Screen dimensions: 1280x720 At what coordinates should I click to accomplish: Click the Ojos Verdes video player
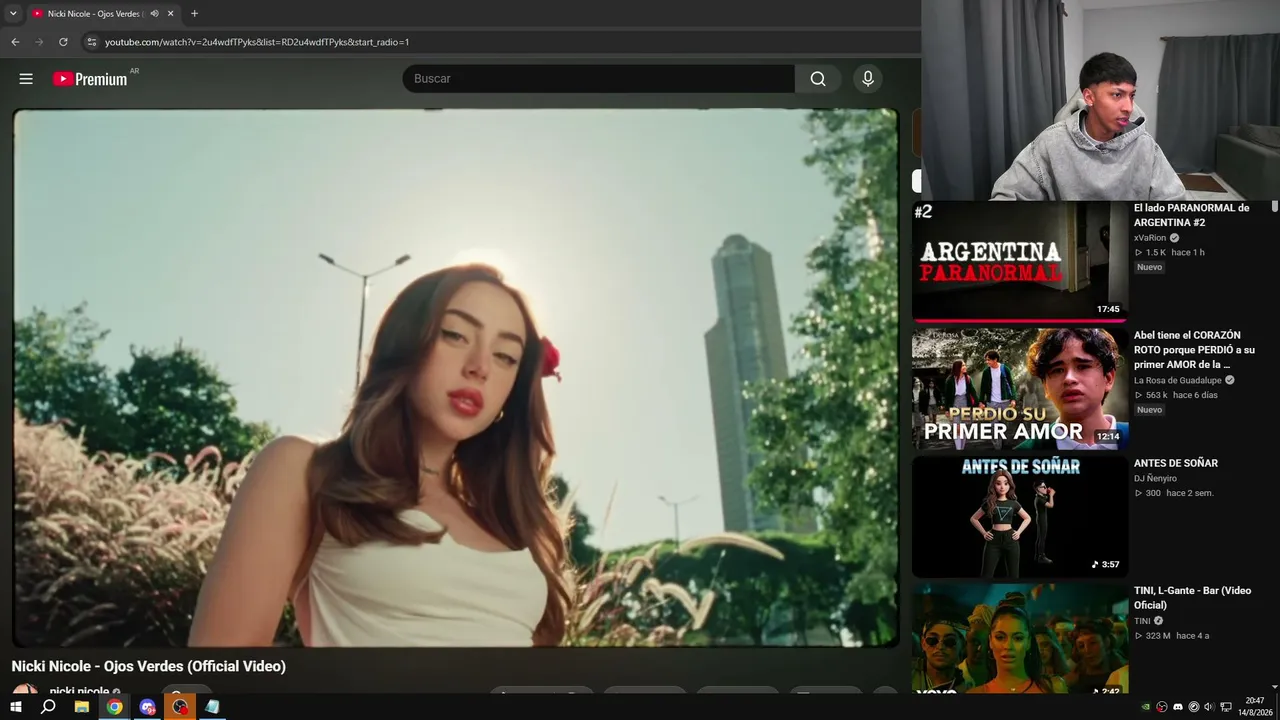click(x=456, y=377)
